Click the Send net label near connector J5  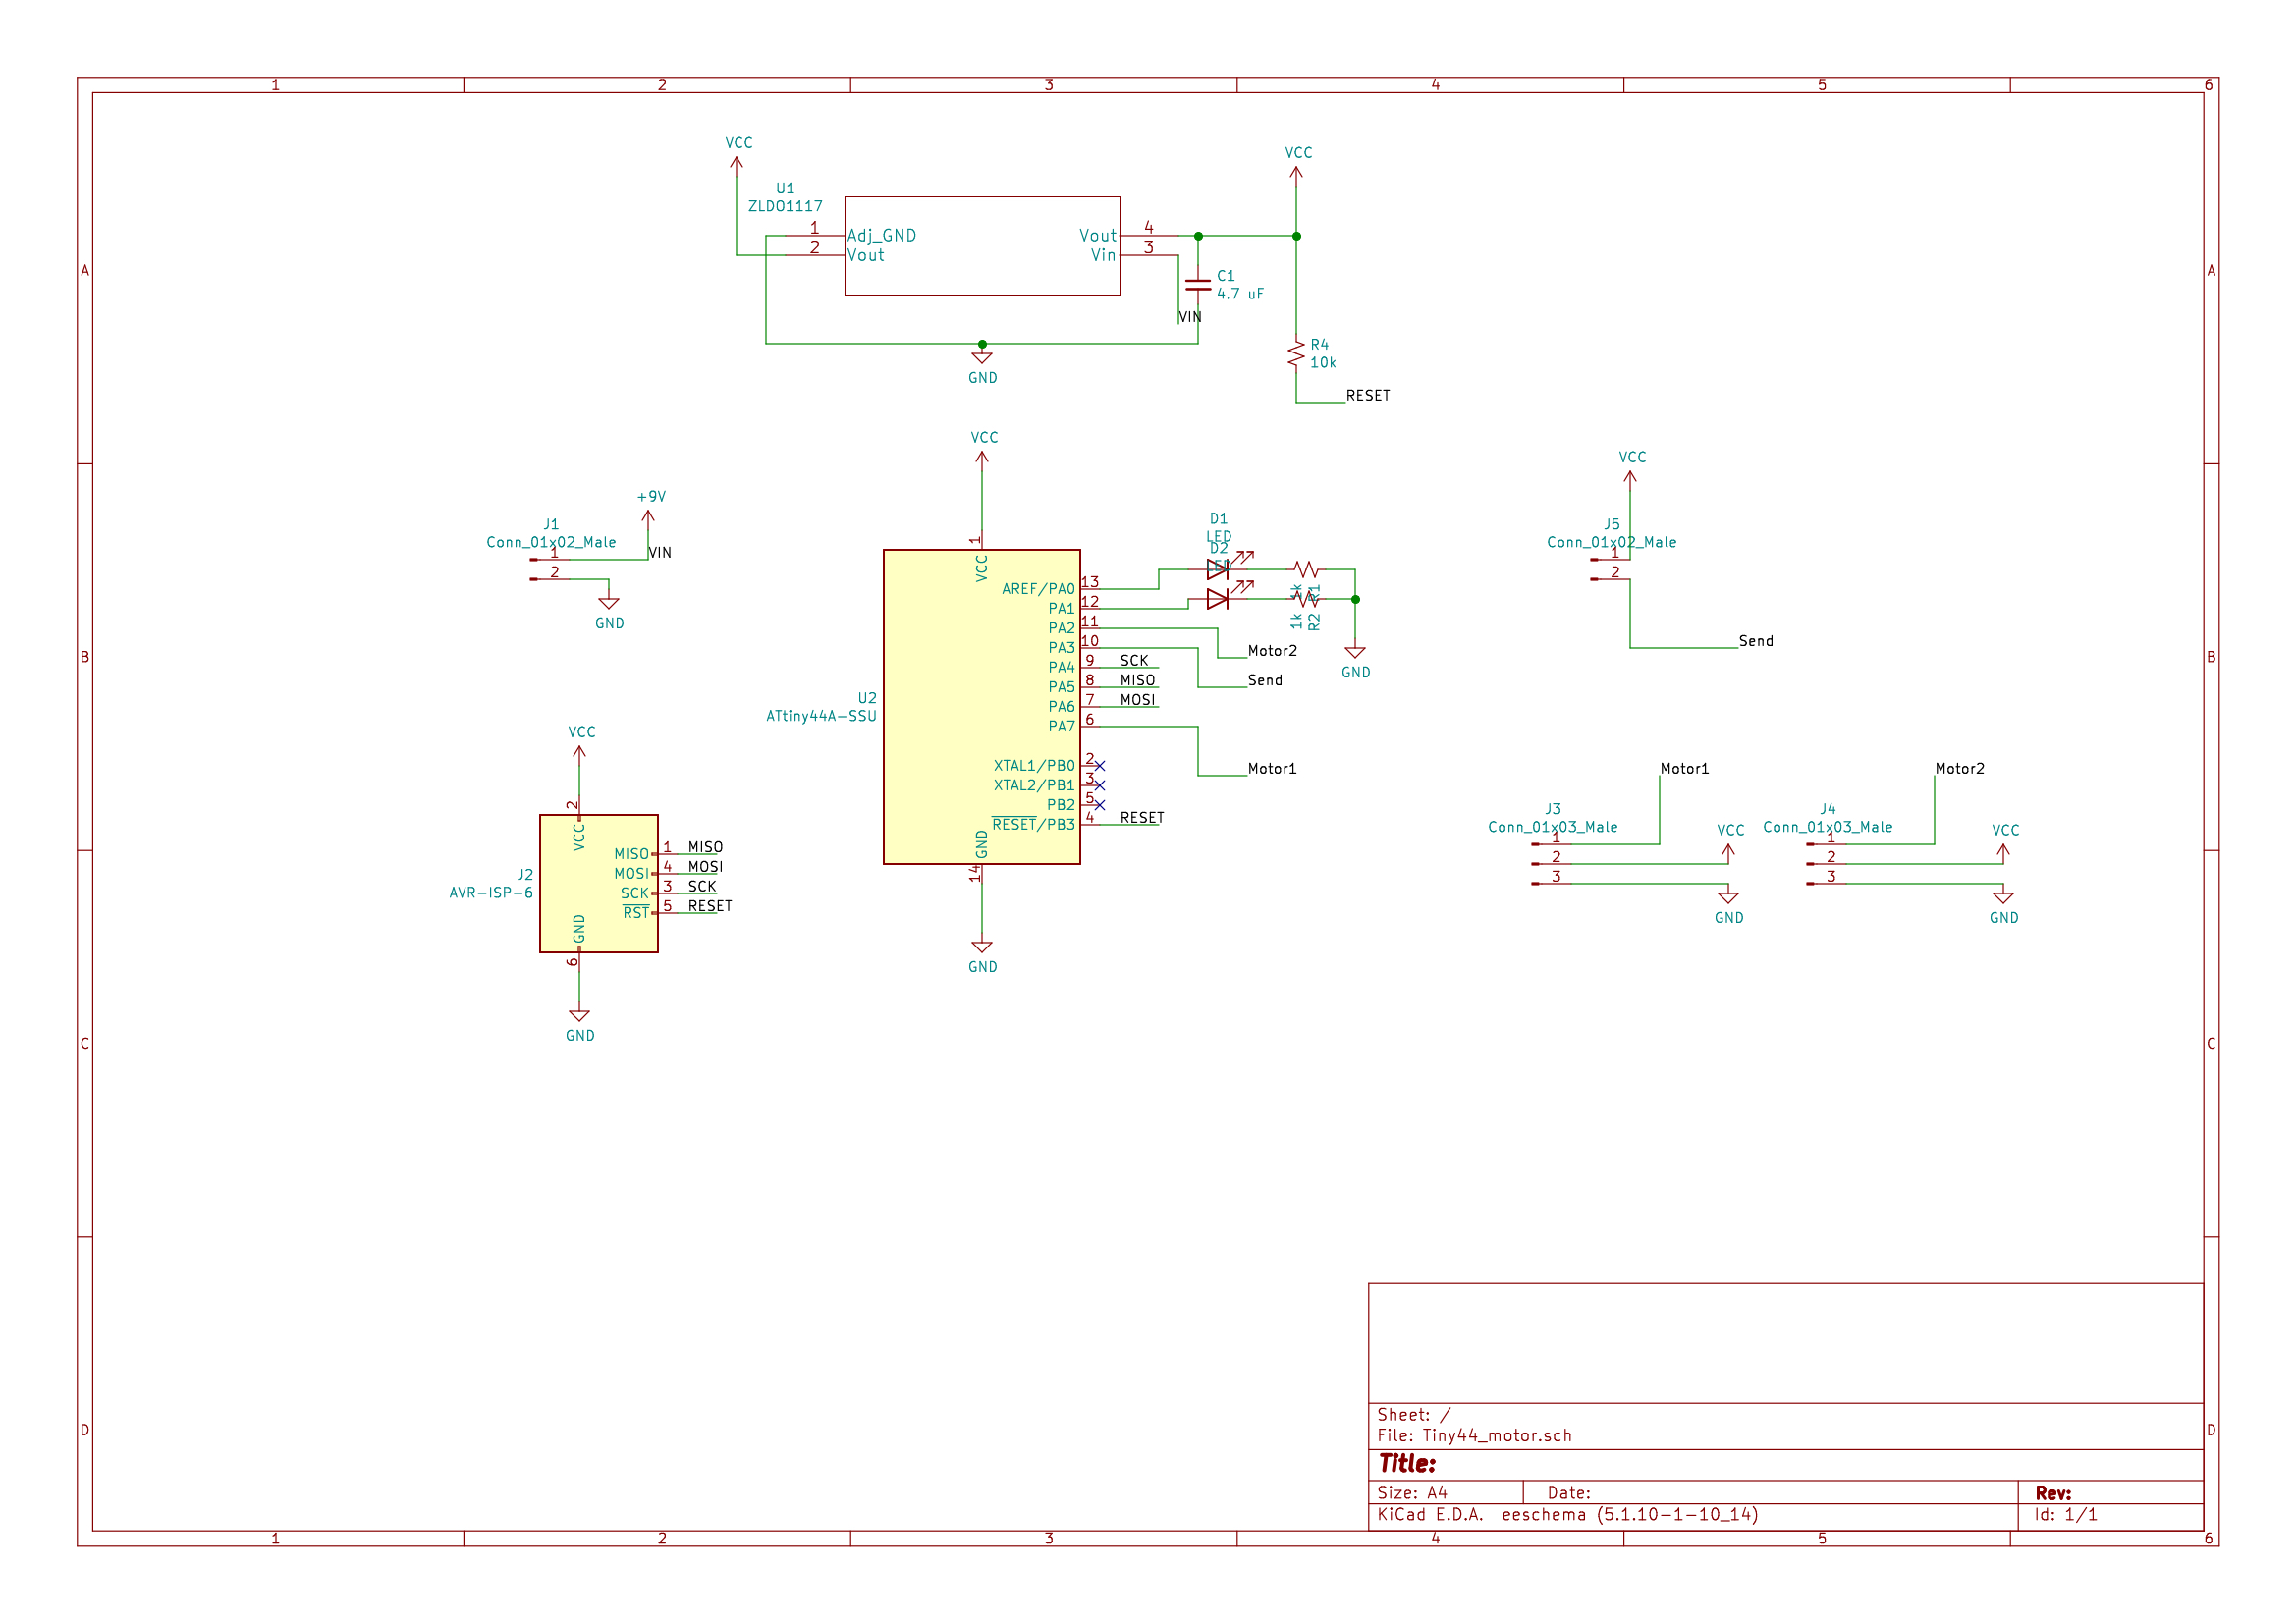coord(1756,641)
